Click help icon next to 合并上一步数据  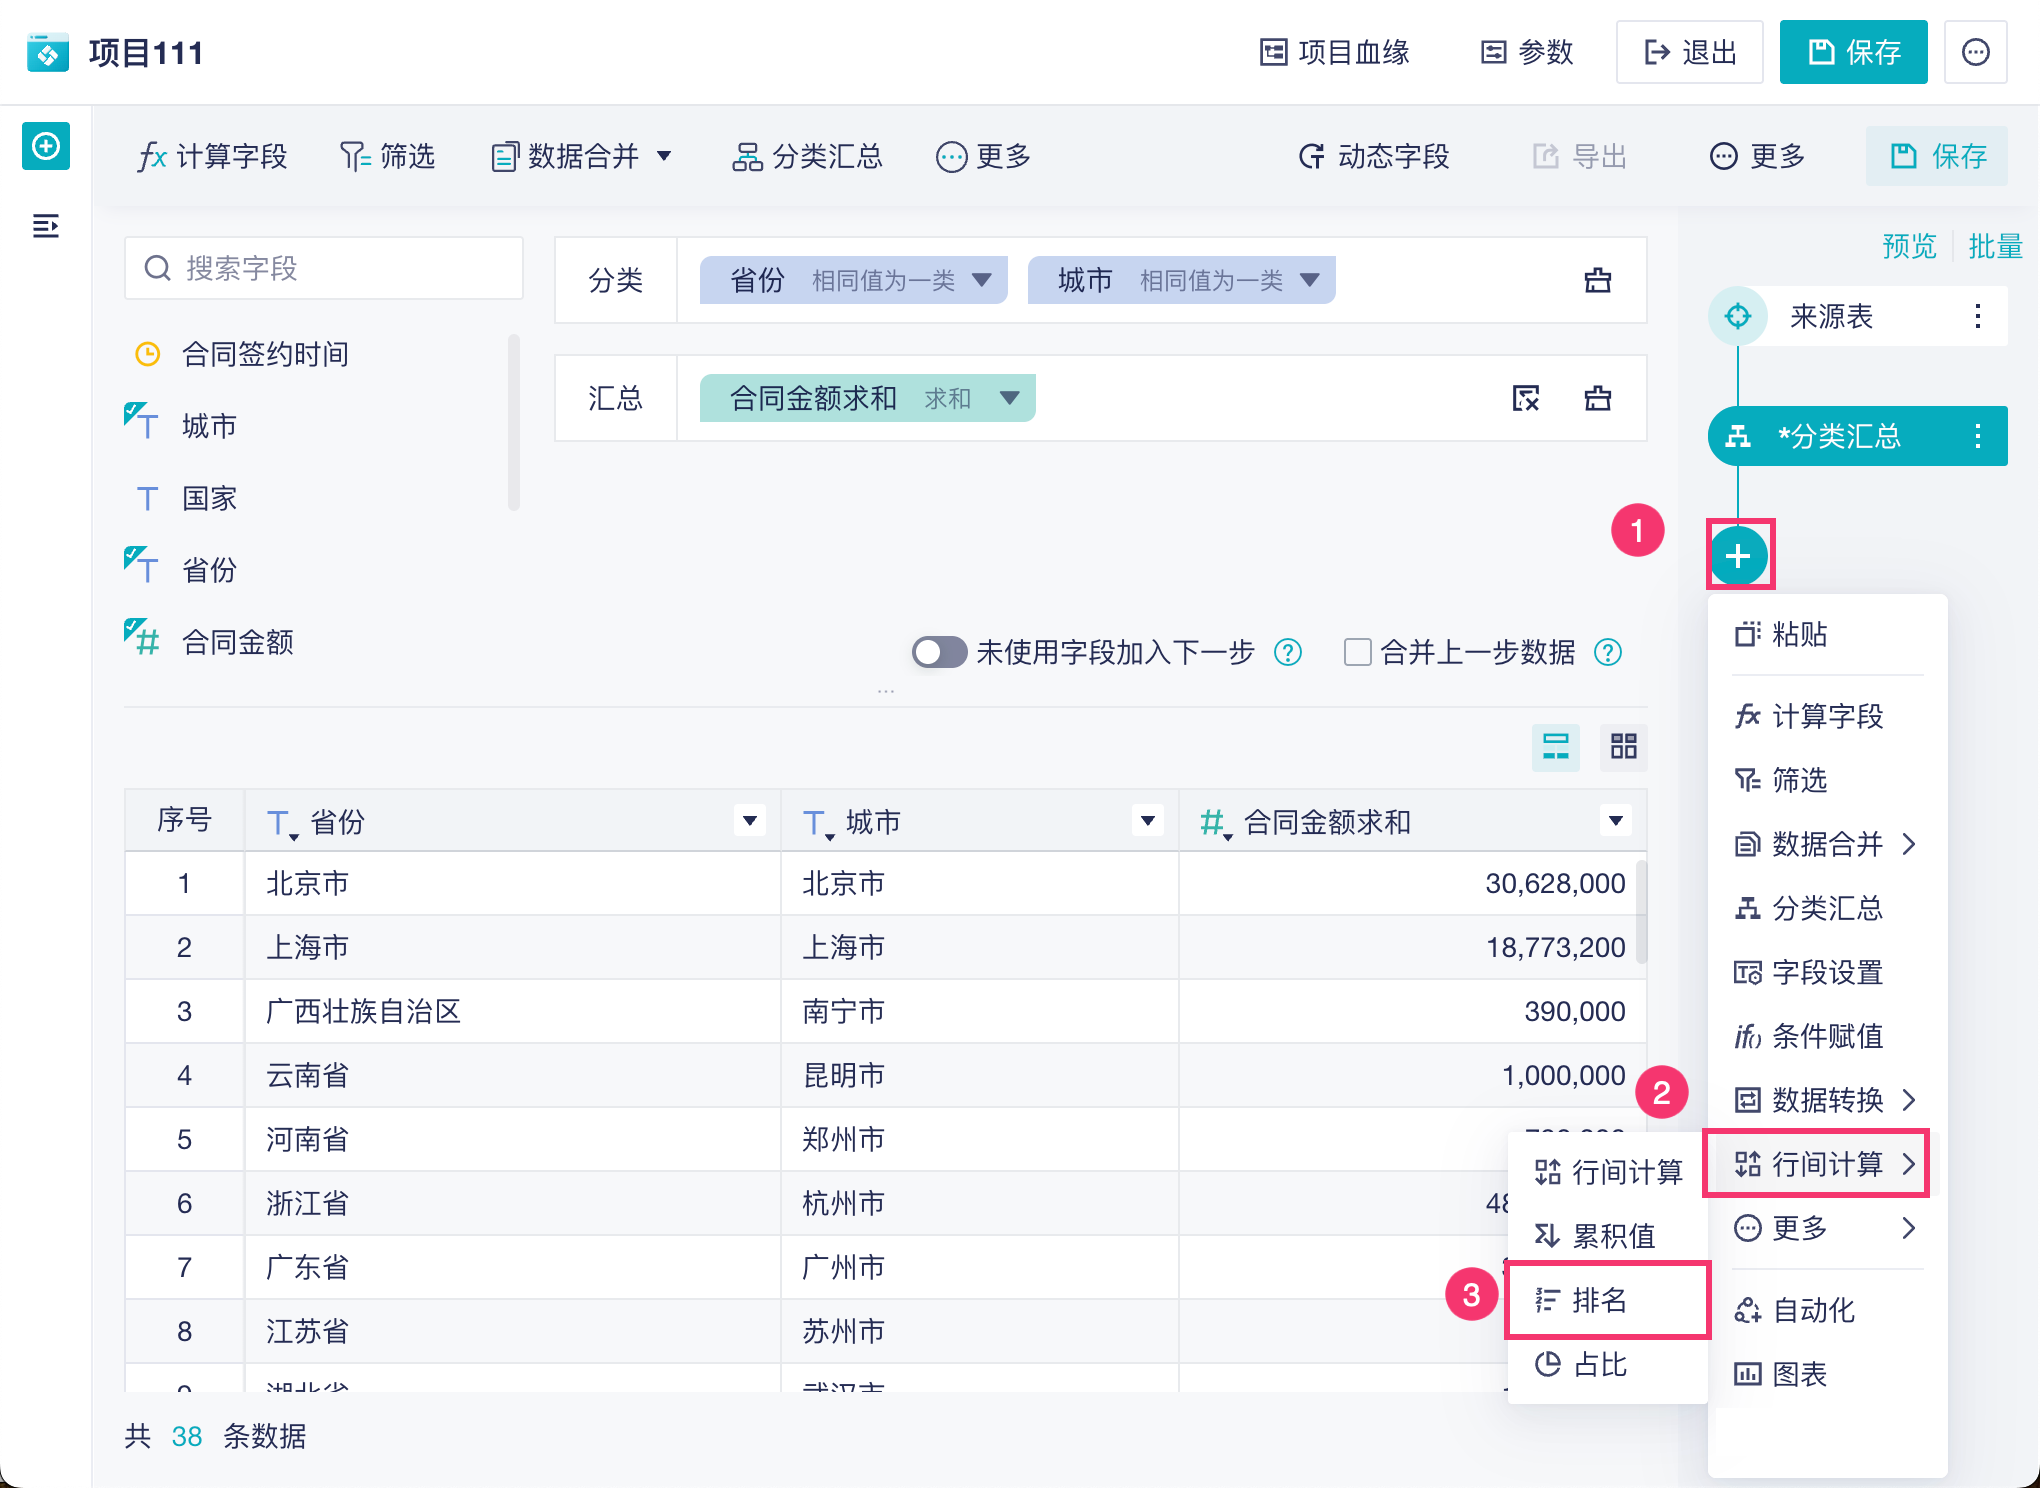(1608, 652)
